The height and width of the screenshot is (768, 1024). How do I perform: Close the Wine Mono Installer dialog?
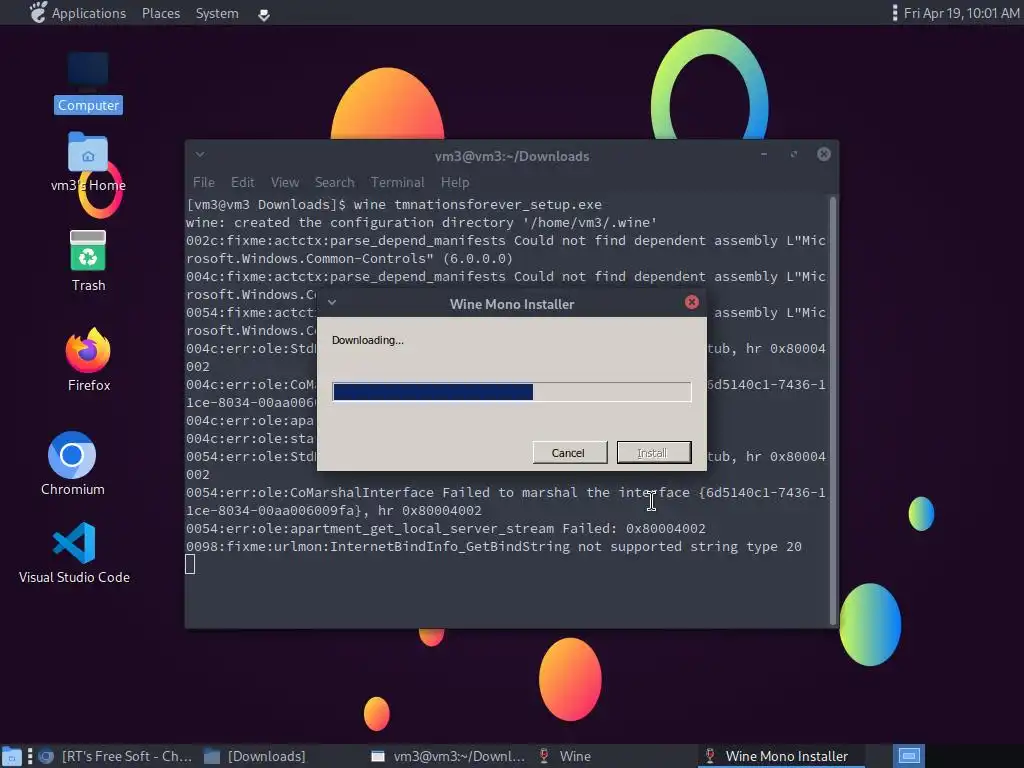click(692, 302)
